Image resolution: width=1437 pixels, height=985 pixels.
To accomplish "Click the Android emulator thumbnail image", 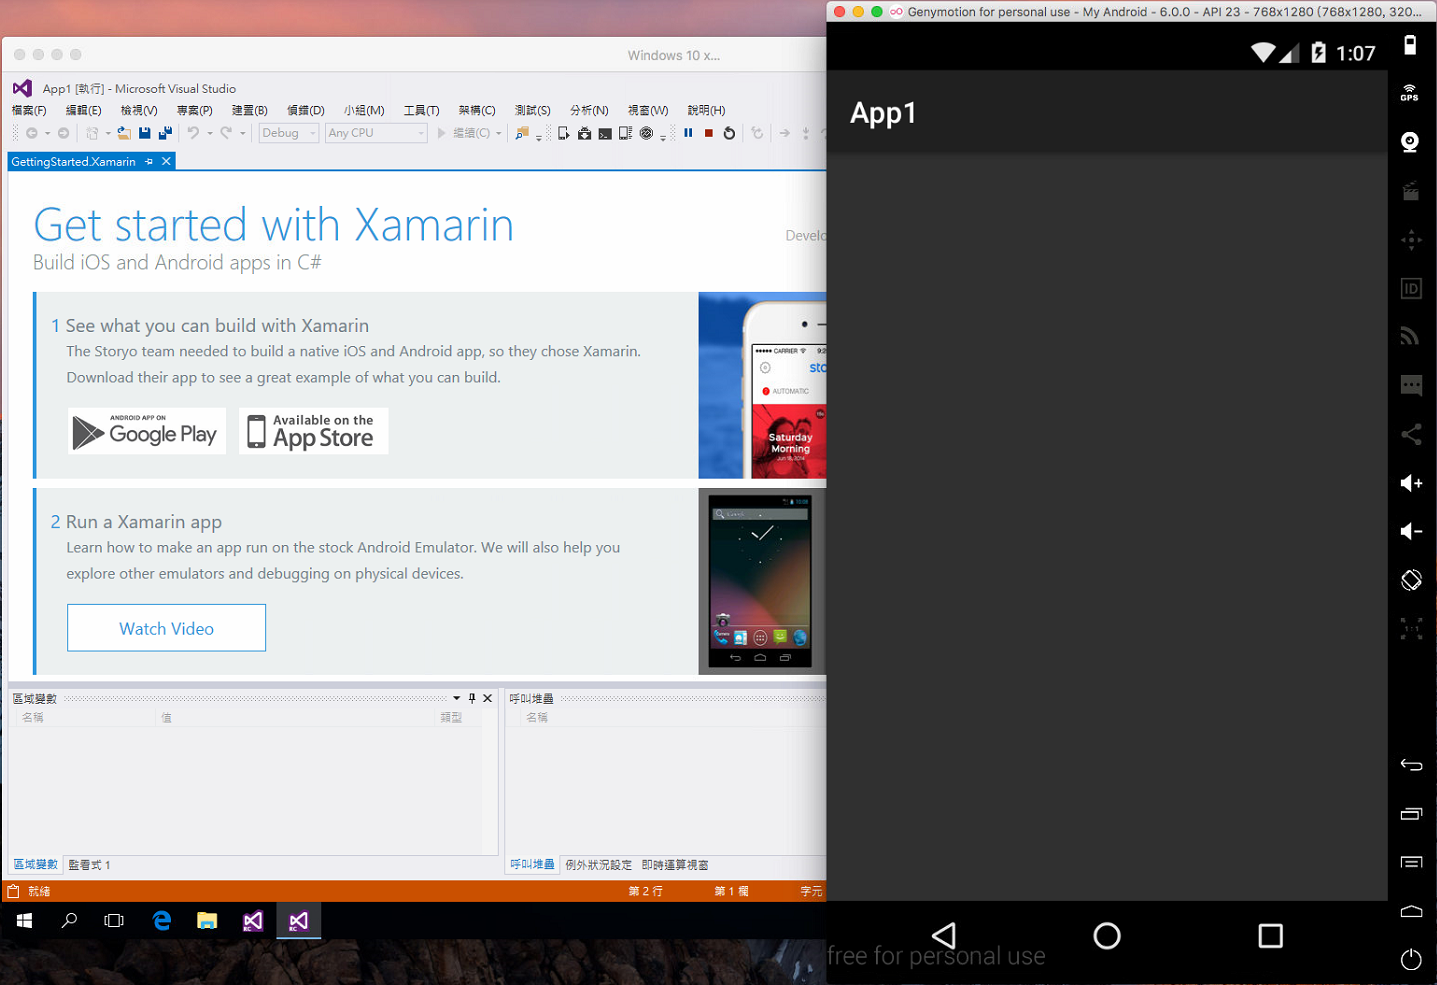I will pyautogui.click(x=760, y=581).
